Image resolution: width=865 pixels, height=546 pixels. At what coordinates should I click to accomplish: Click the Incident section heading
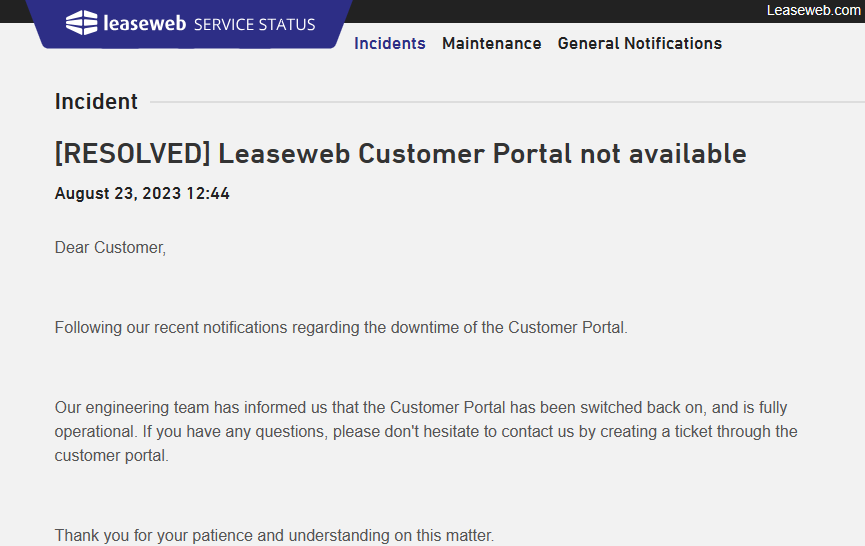point(96,101)
